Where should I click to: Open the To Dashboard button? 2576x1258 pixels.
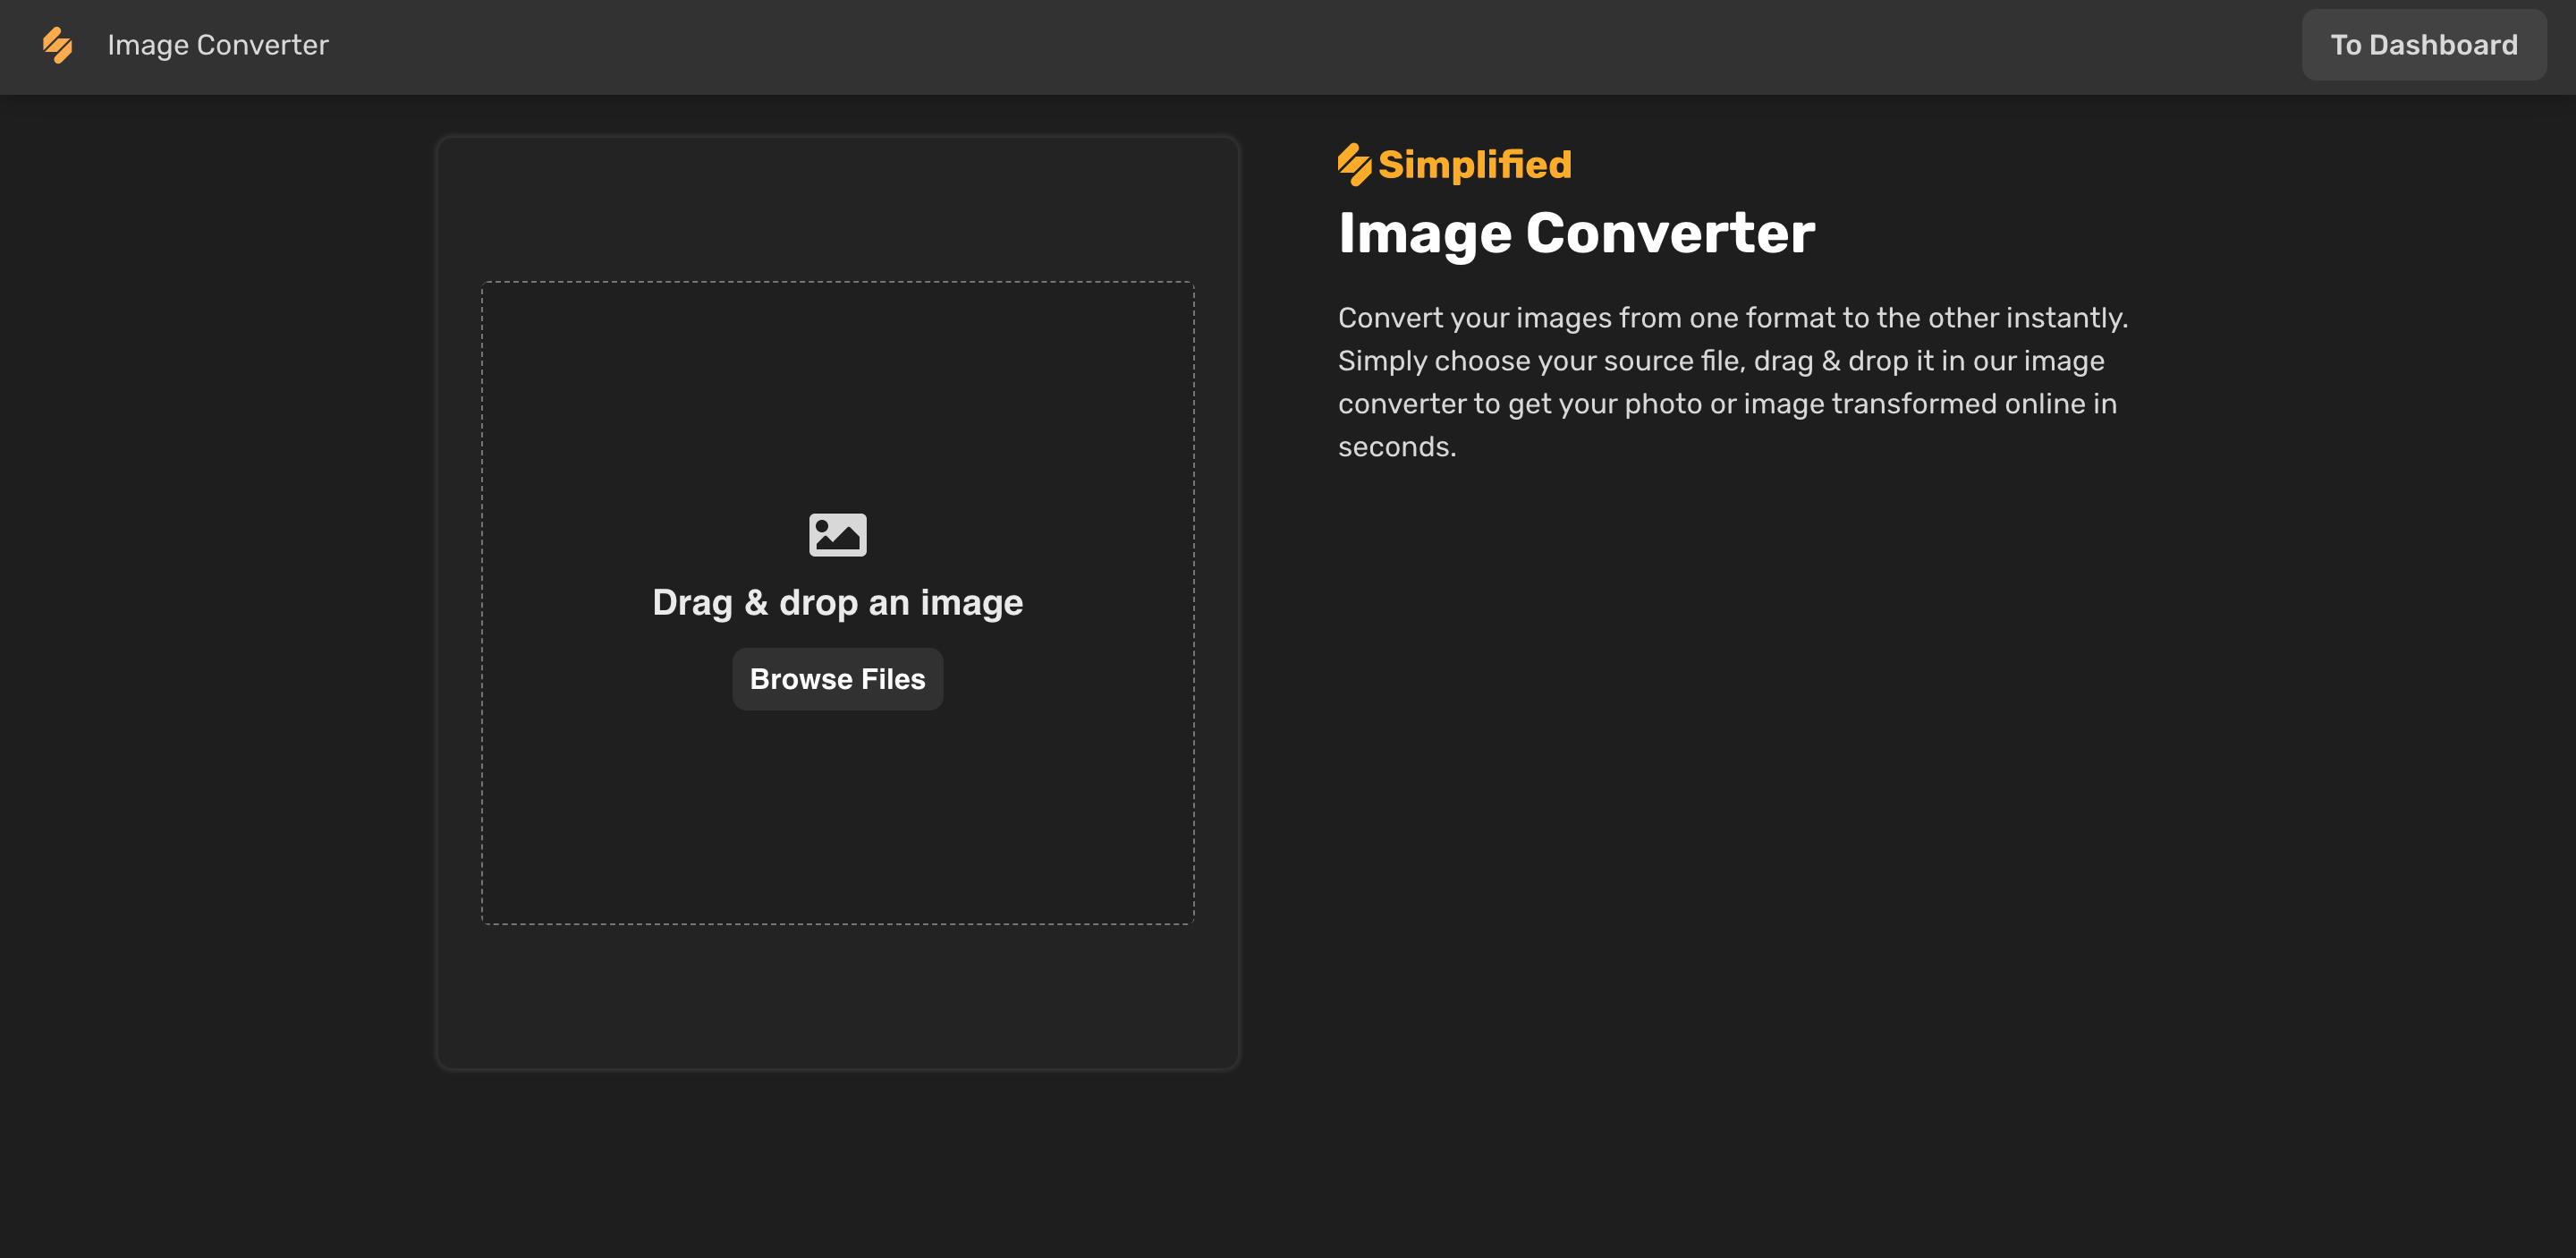click(x=2423, y=45)
